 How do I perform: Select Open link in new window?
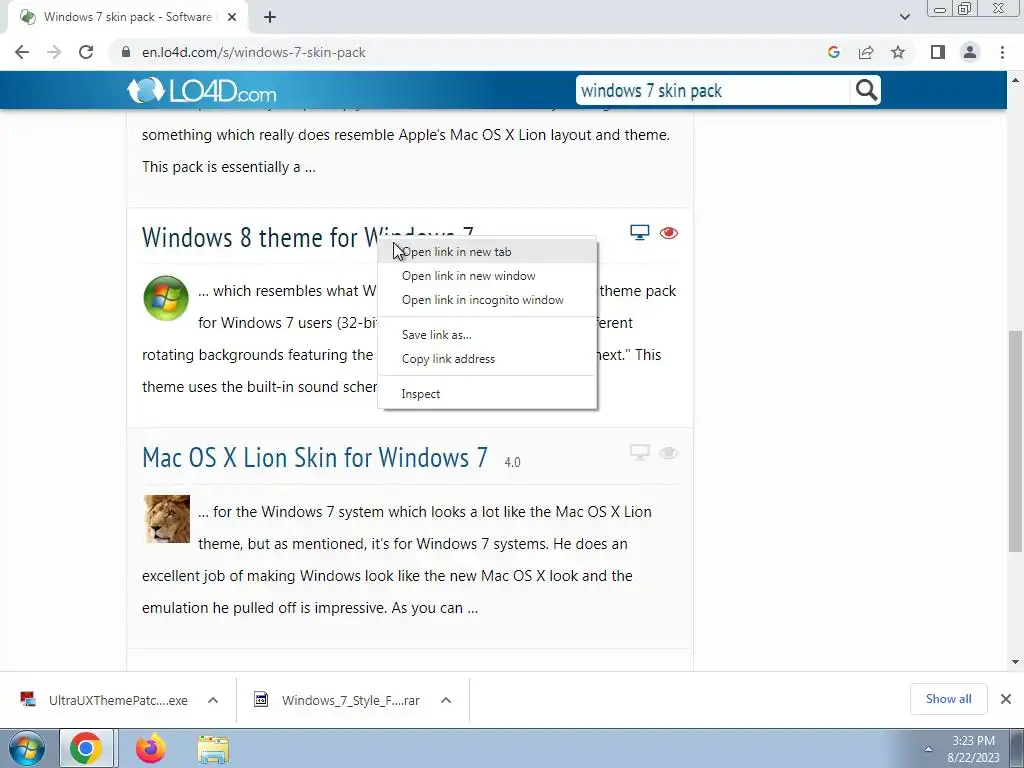point(487,276)
